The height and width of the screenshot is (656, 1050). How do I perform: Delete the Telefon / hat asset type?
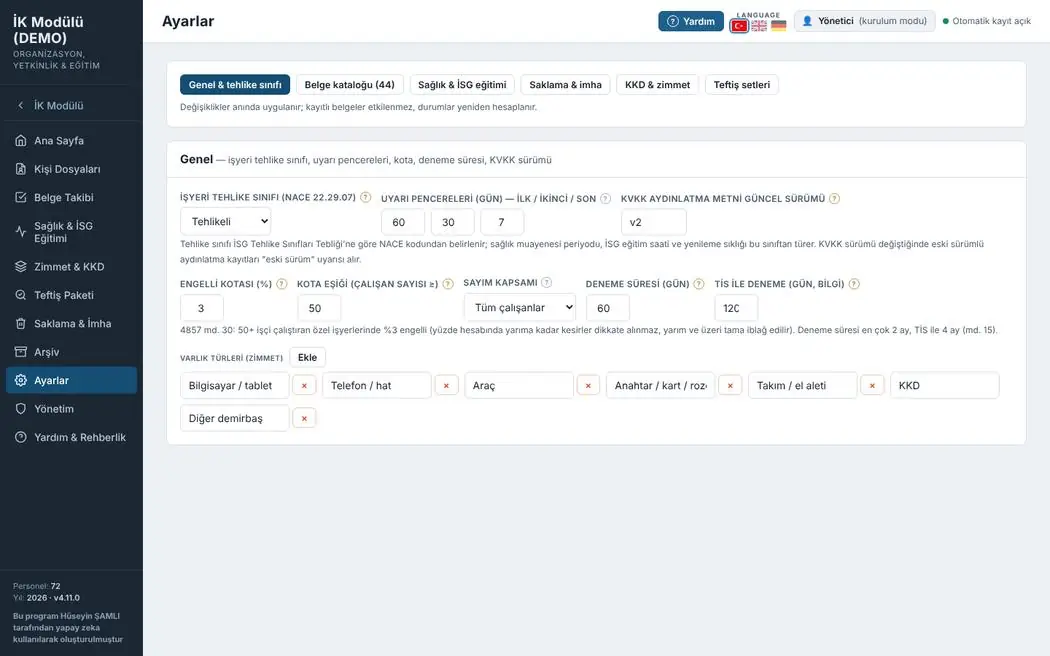pos(446,386)
